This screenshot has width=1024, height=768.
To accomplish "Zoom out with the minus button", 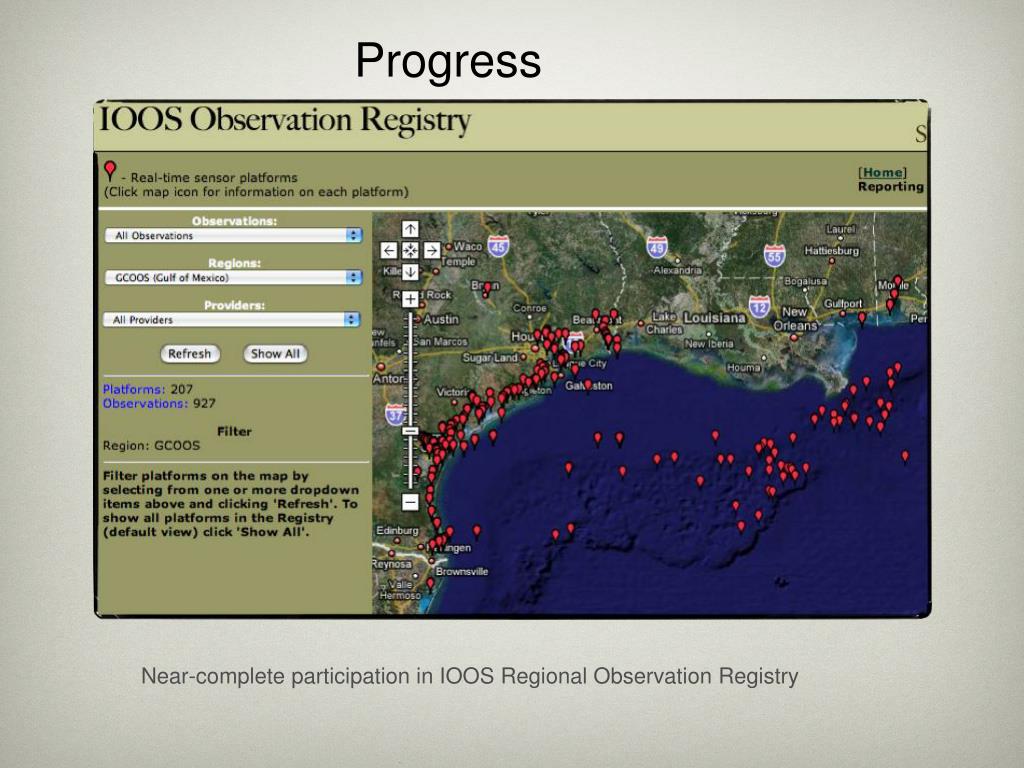I will (410, 502).
